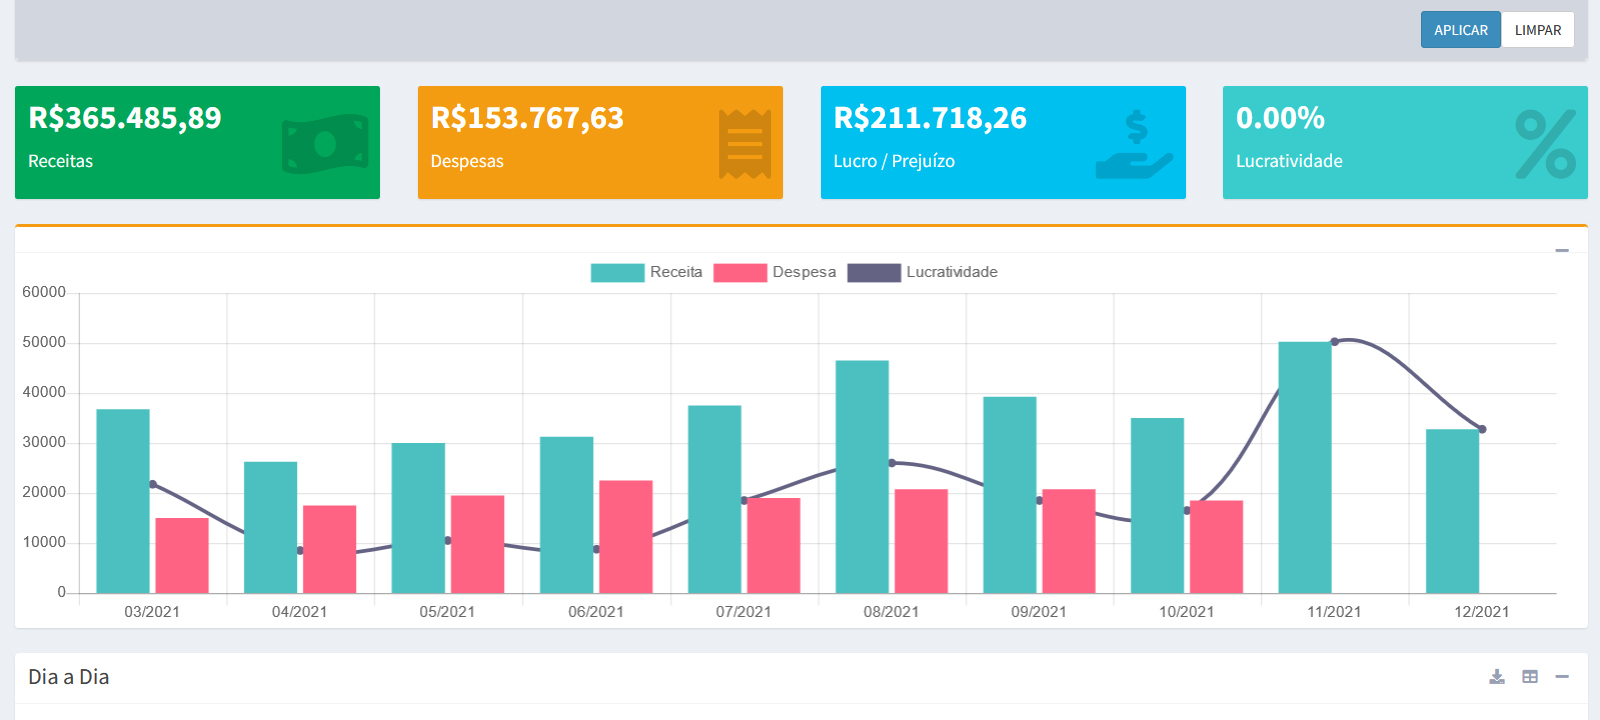Click the 09/2021 axis label

pyautogui.click(x=1038, y=612)
